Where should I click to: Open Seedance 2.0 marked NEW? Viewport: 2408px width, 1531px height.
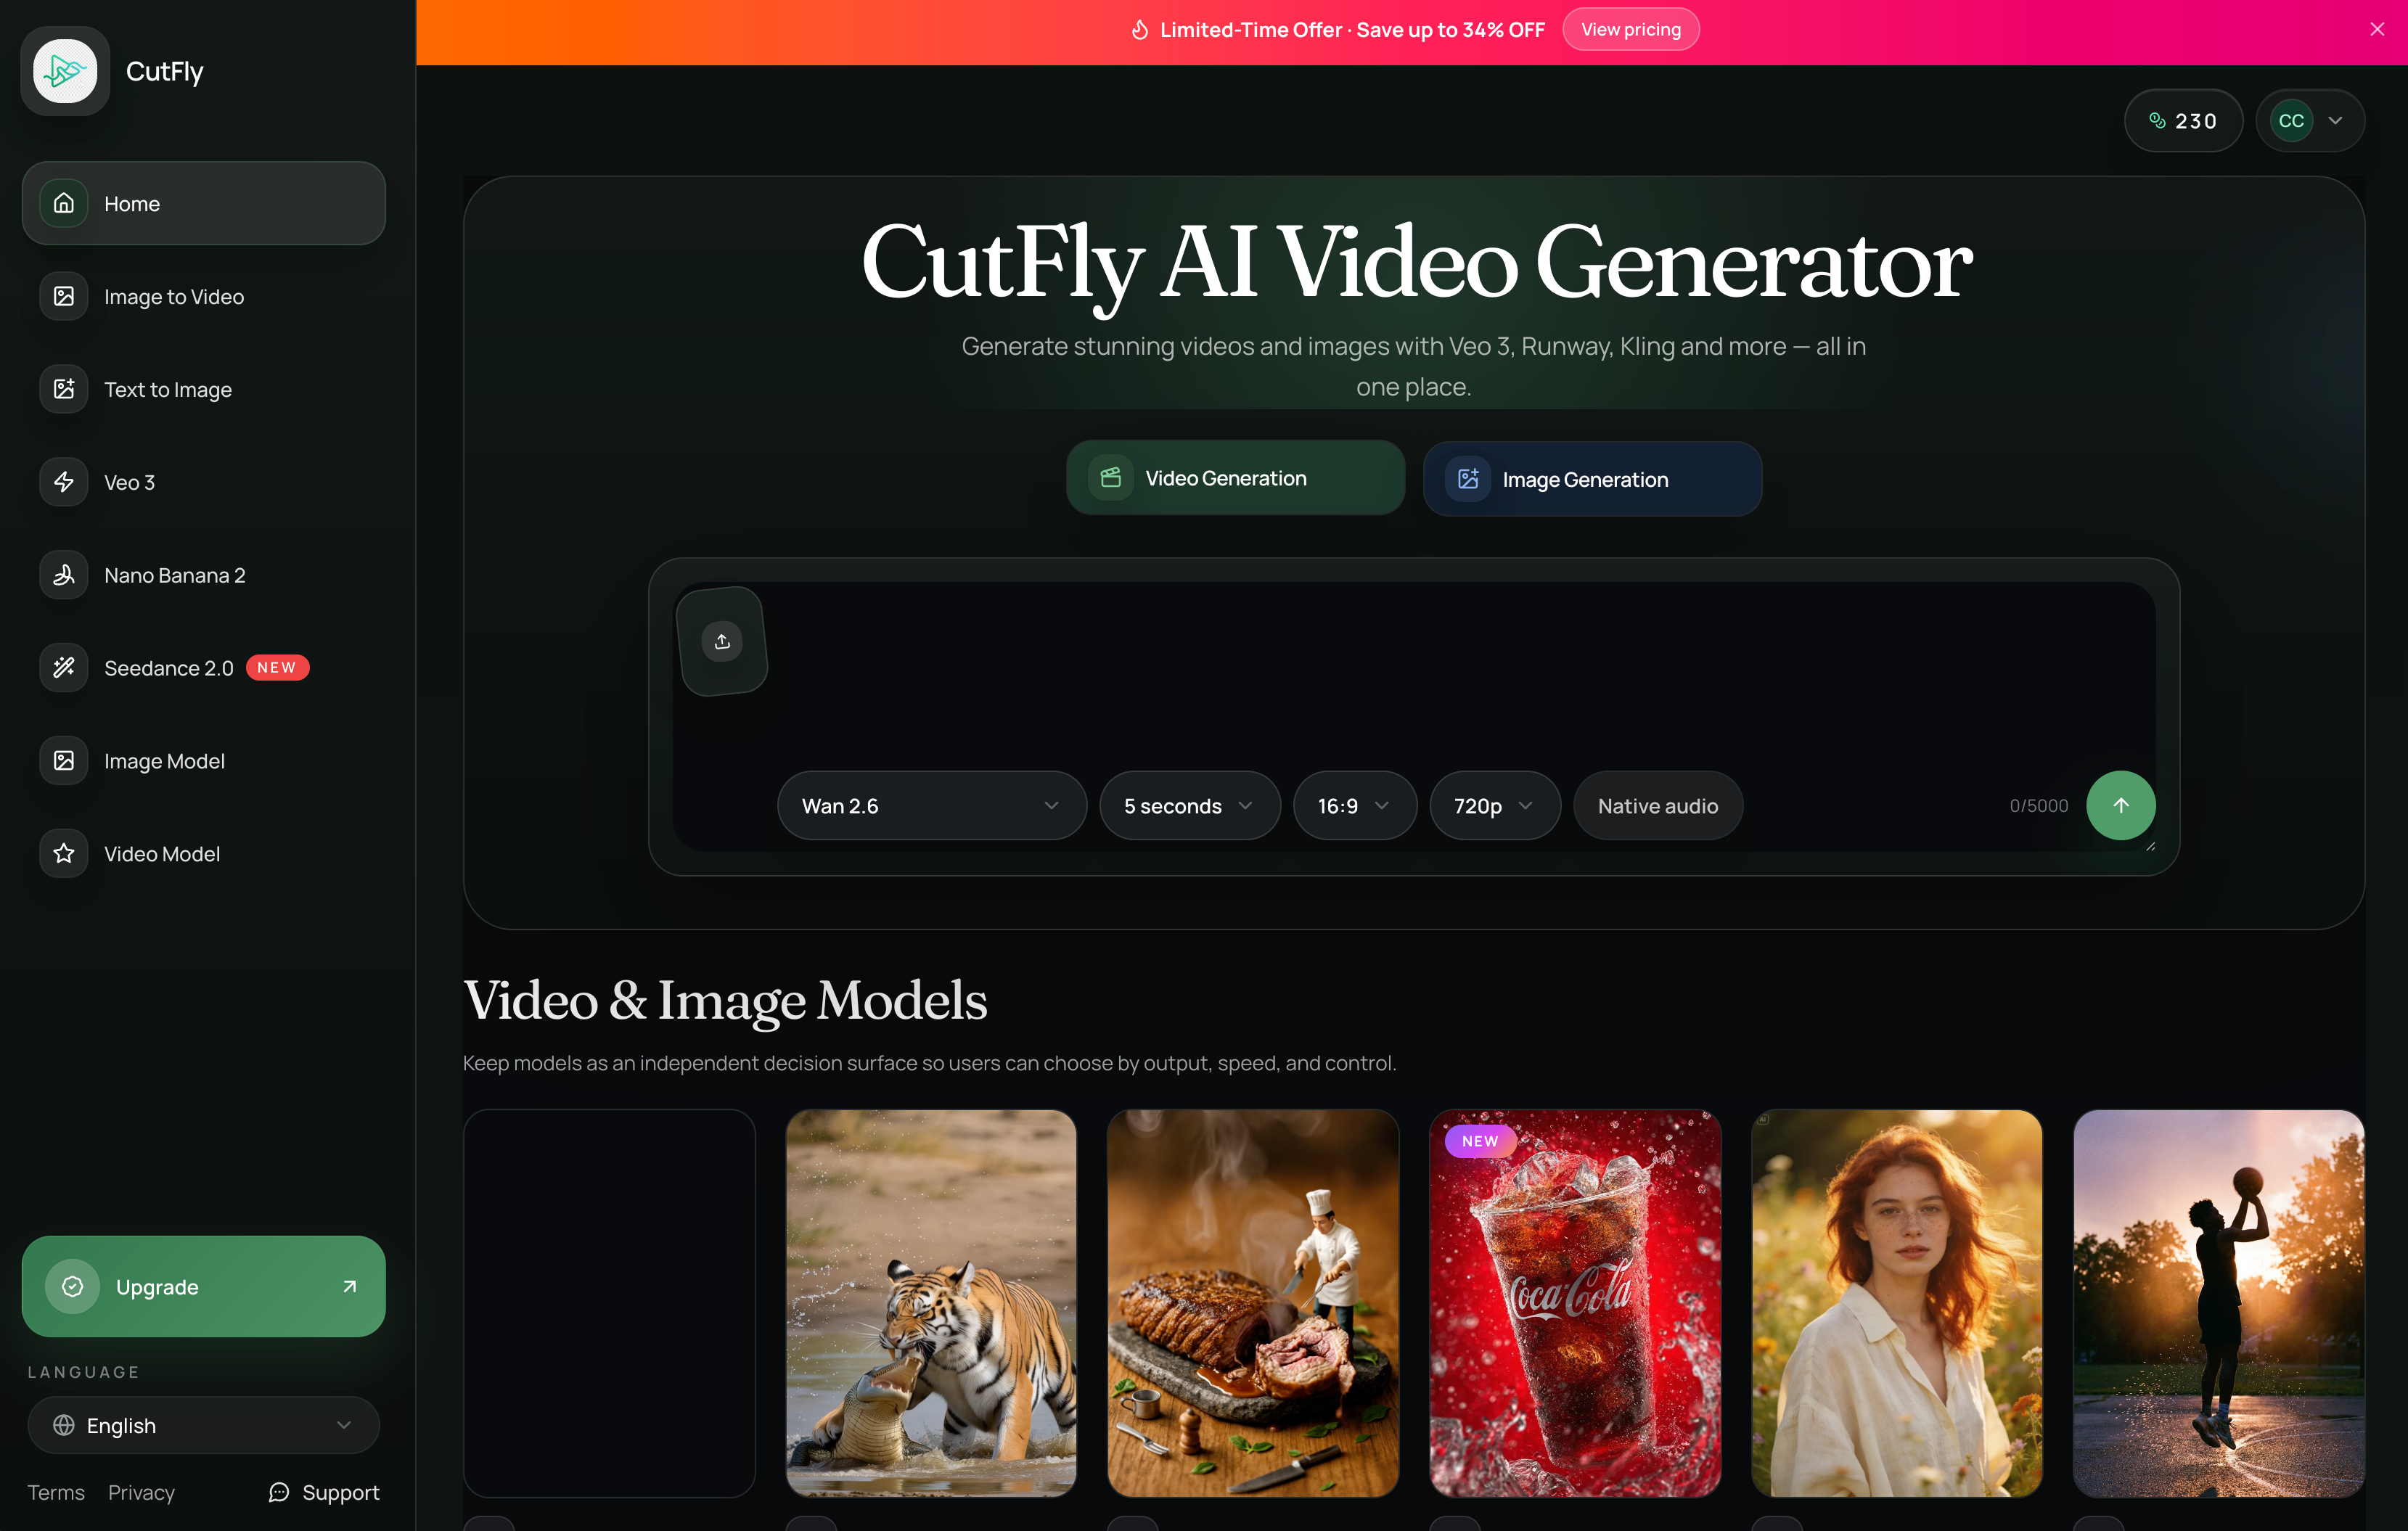(168, 668)
